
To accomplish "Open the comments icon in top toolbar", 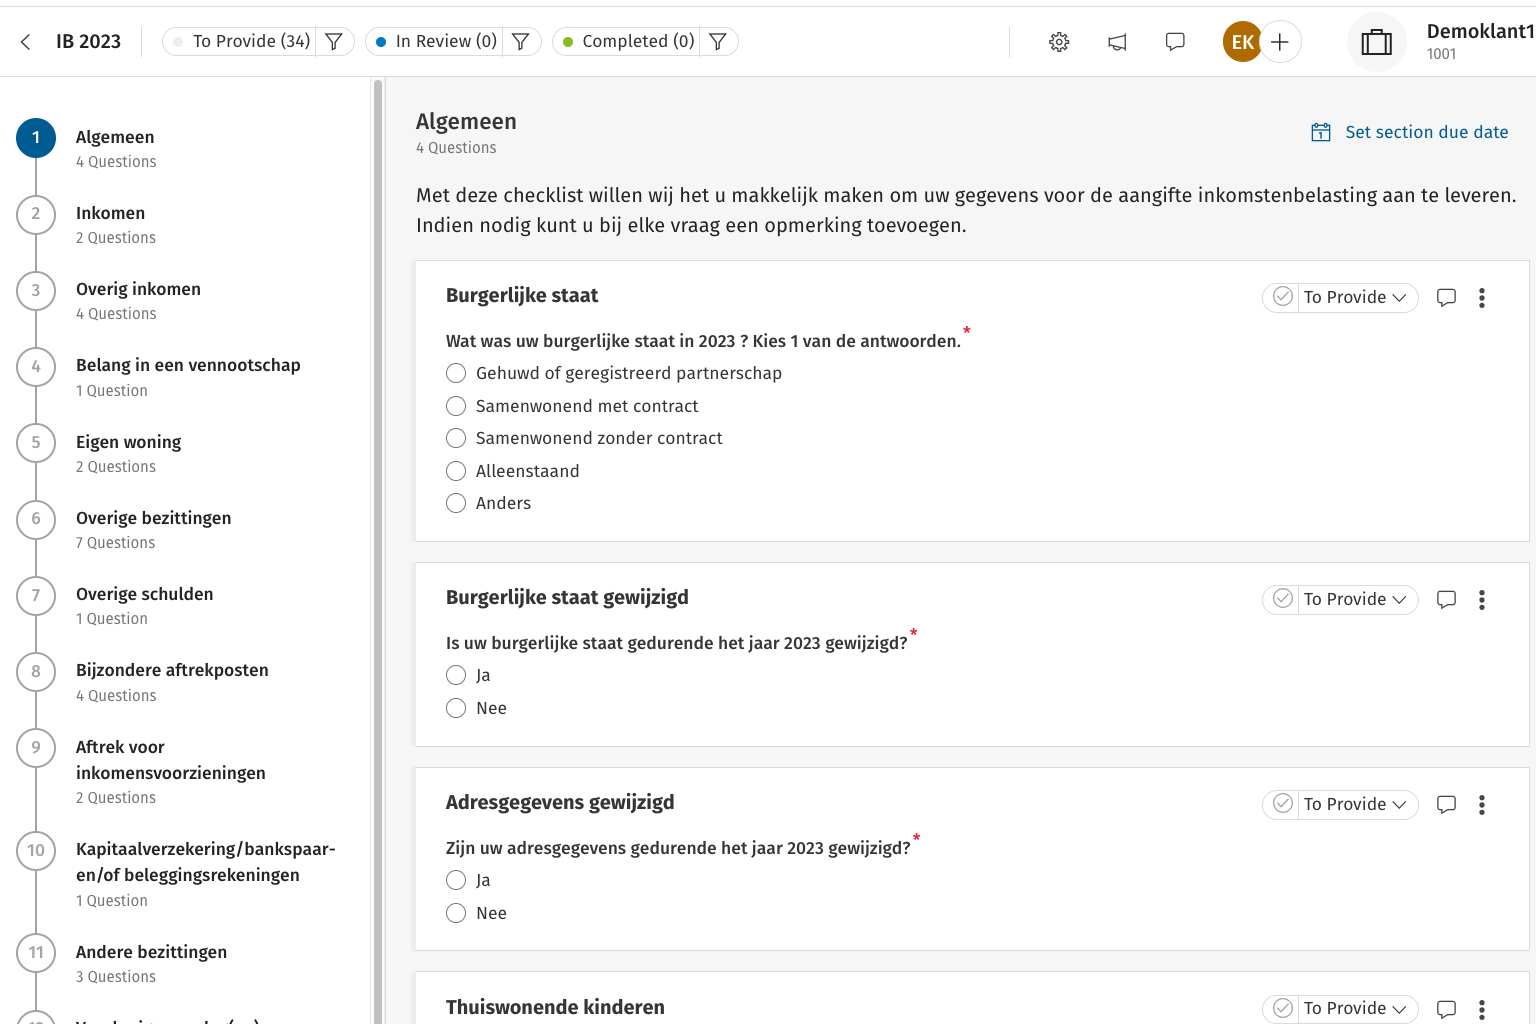I will (x=1175, y=42).
